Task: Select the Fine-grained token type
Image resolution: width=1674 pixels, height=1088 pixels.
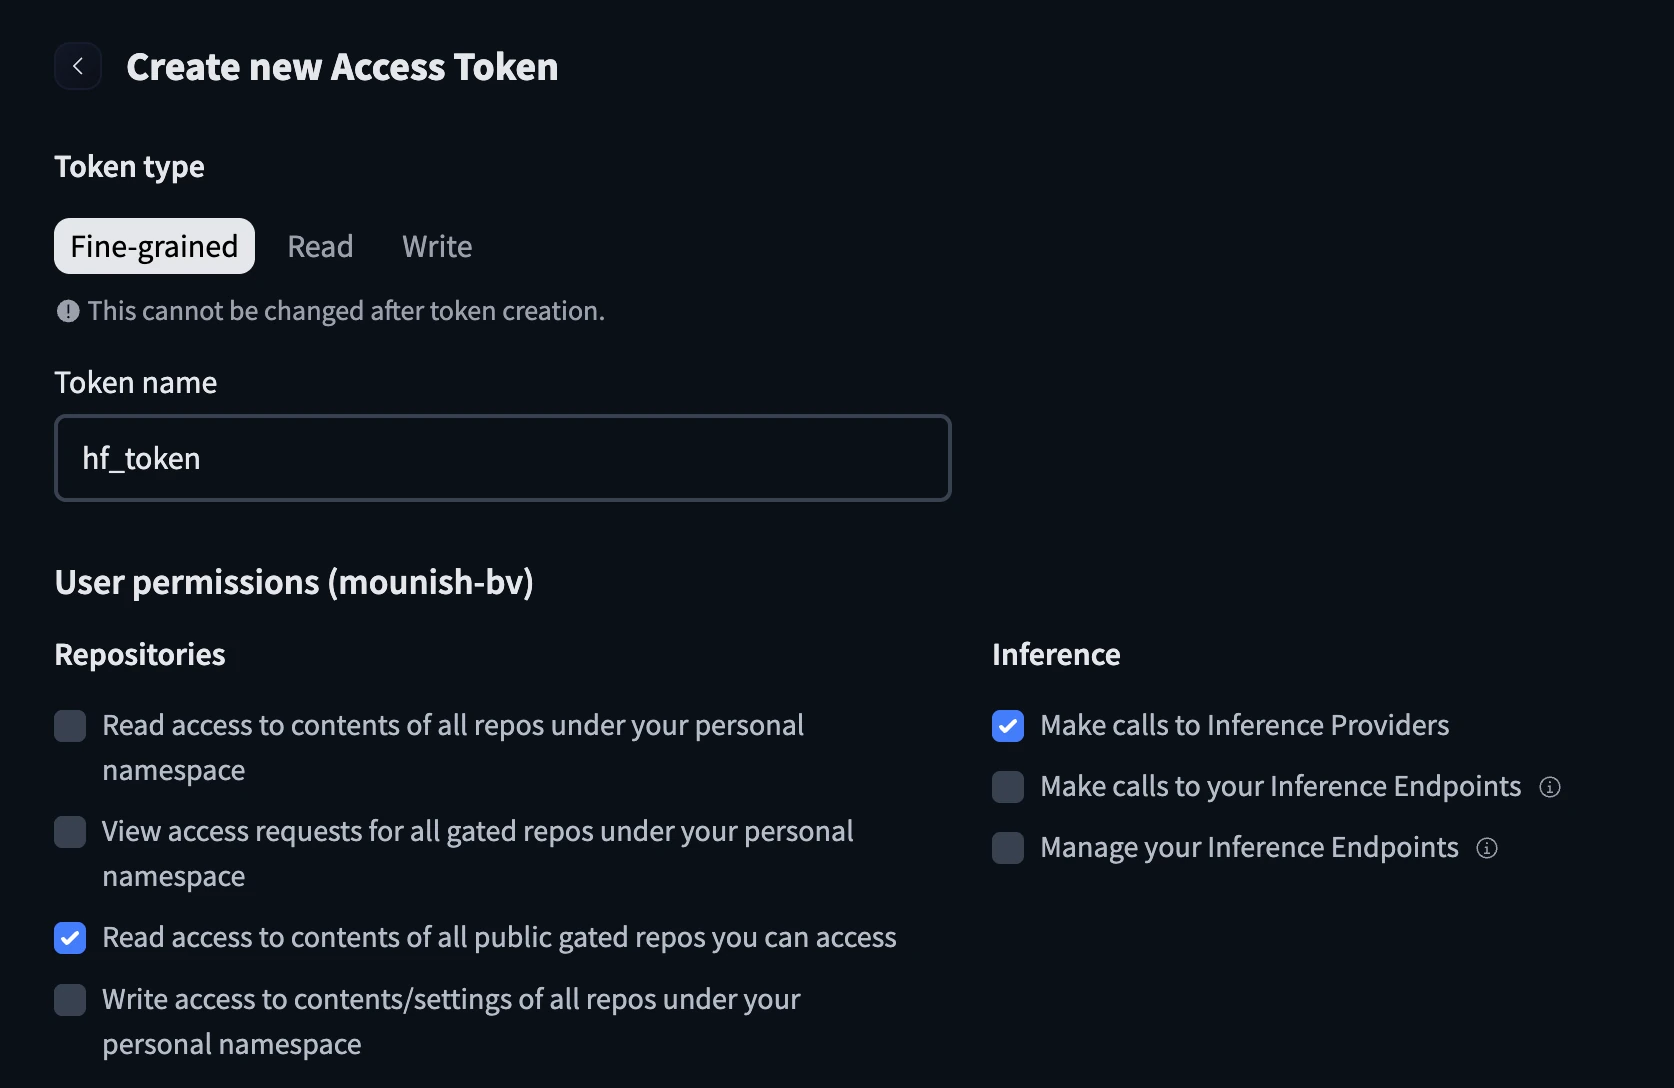Action: coord(153,246)
